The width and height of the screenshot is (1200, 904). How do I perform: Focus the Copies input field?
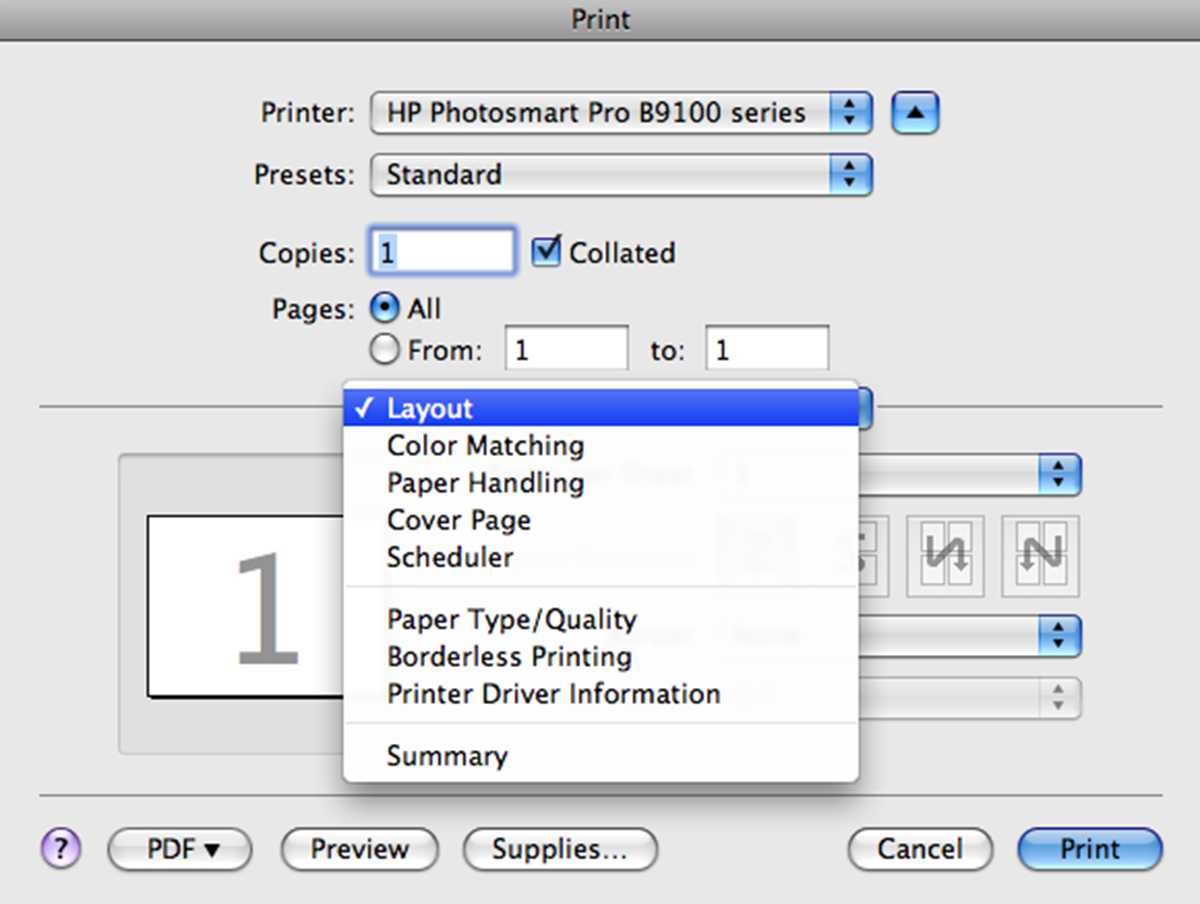pyautogui.click(x=444, y=251)
